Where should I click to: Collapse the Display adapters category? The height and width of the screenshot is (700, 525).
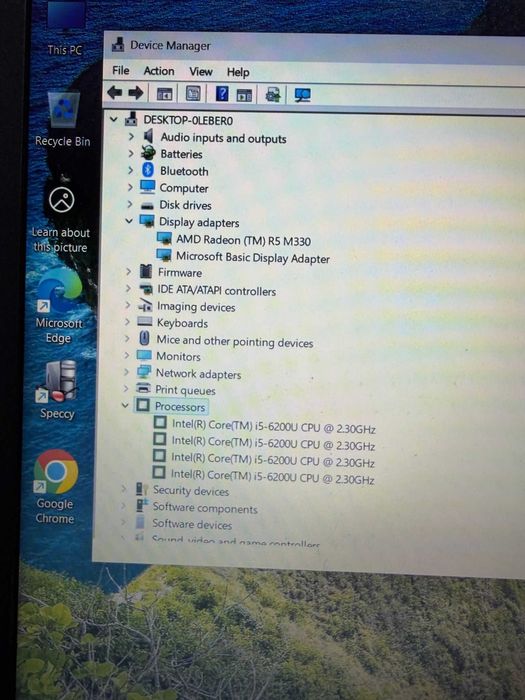[x=129, y=221]
